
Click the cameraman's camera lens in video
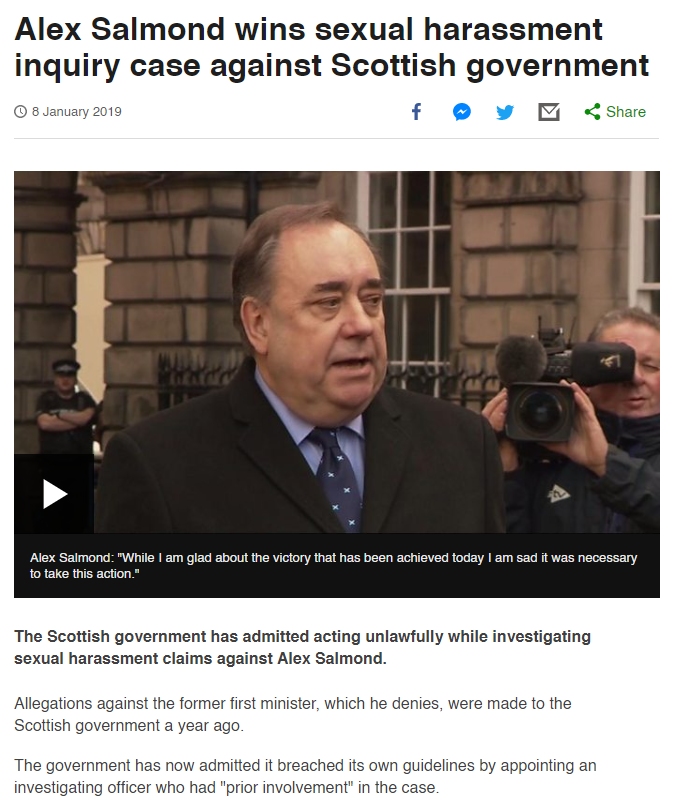(x=539, y=412)
